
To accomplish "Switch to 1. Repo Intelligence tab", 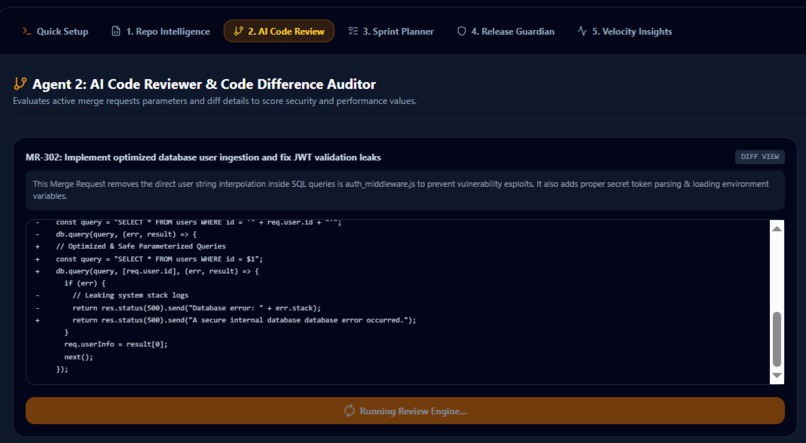I will (160, 31).
